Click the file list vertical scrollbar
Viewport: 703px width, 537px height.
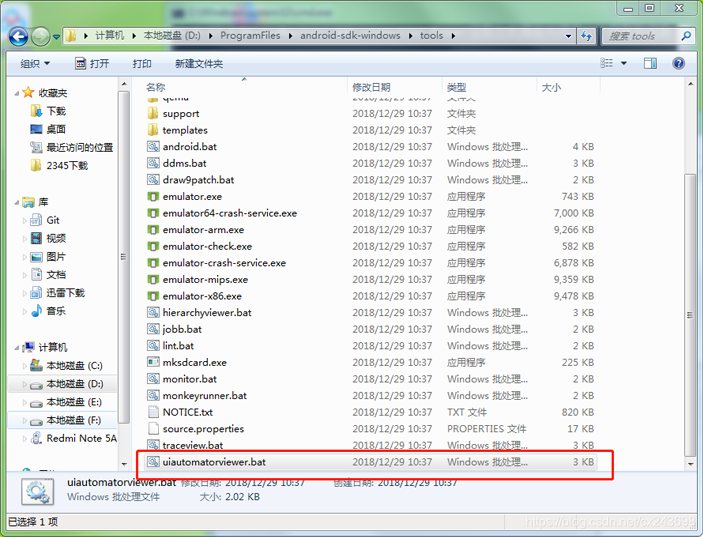[689, 300]
